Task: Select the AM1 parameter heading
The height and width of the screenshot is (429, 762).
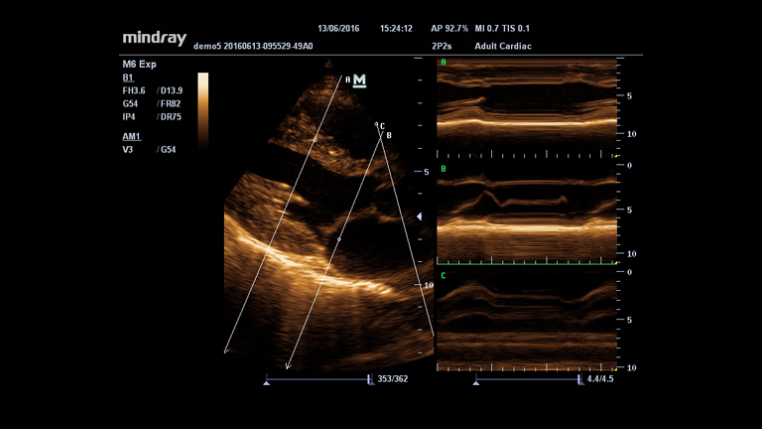Action: tap(130, 135)
